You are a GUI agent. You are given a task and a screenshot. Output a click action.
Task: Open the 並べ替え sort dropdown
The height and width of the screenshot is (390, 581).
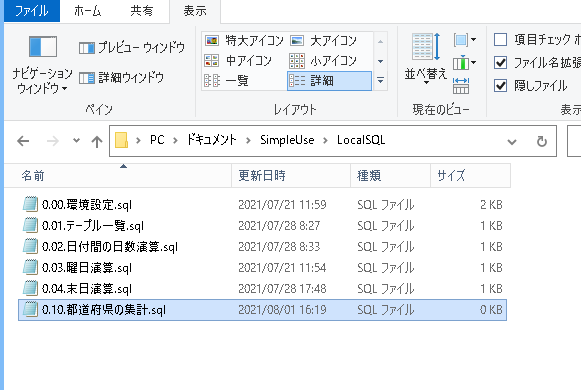tap(426, 59)
